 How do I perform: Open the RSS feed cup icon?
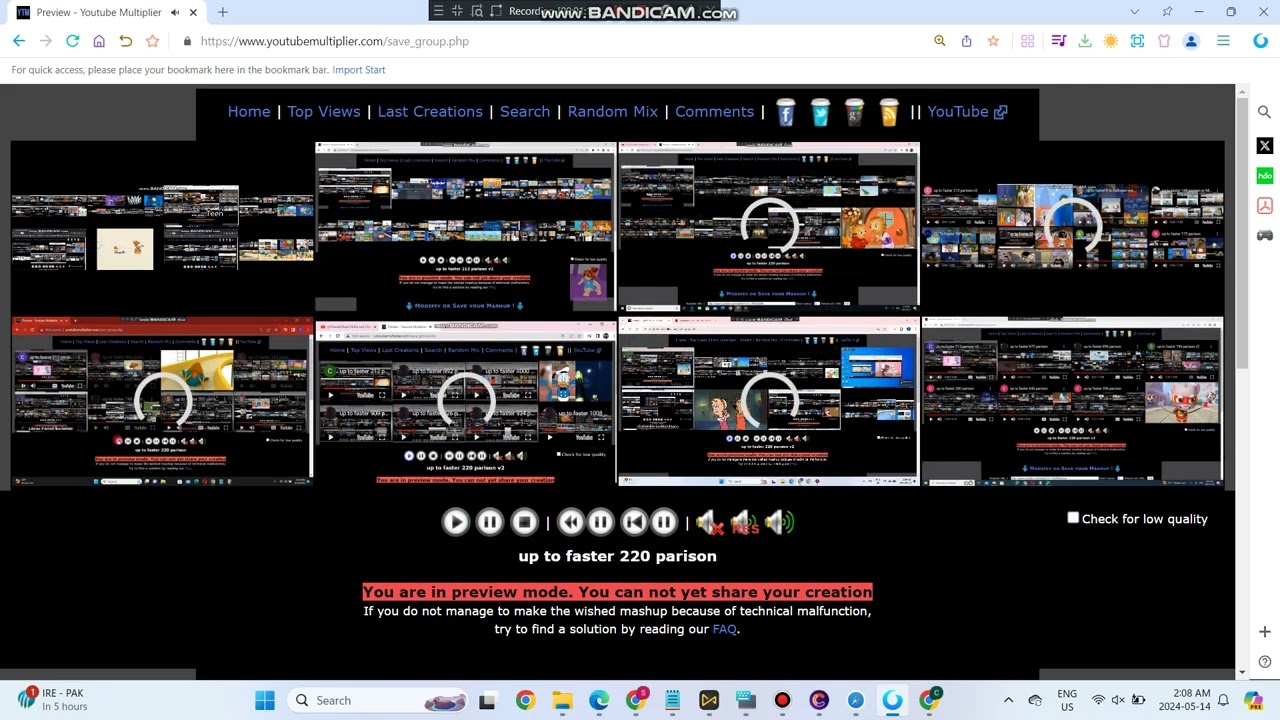click(x=889, y=112)
